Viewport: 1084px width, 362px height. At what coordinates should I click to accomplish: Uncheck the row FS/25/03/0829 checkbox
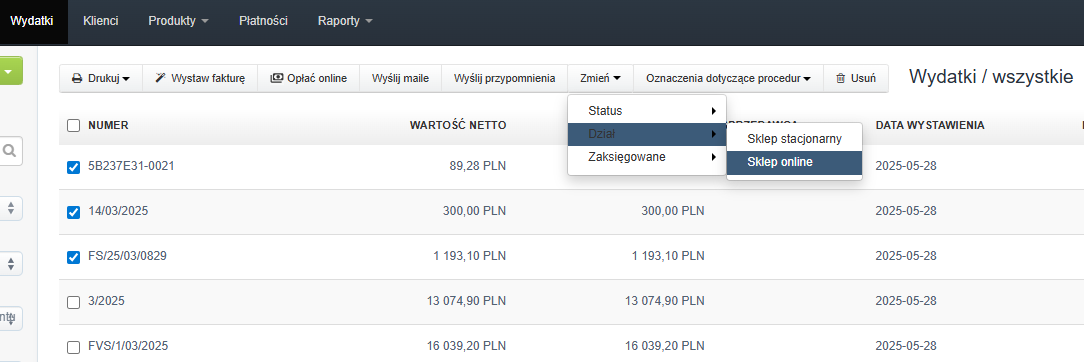[73, 257]
